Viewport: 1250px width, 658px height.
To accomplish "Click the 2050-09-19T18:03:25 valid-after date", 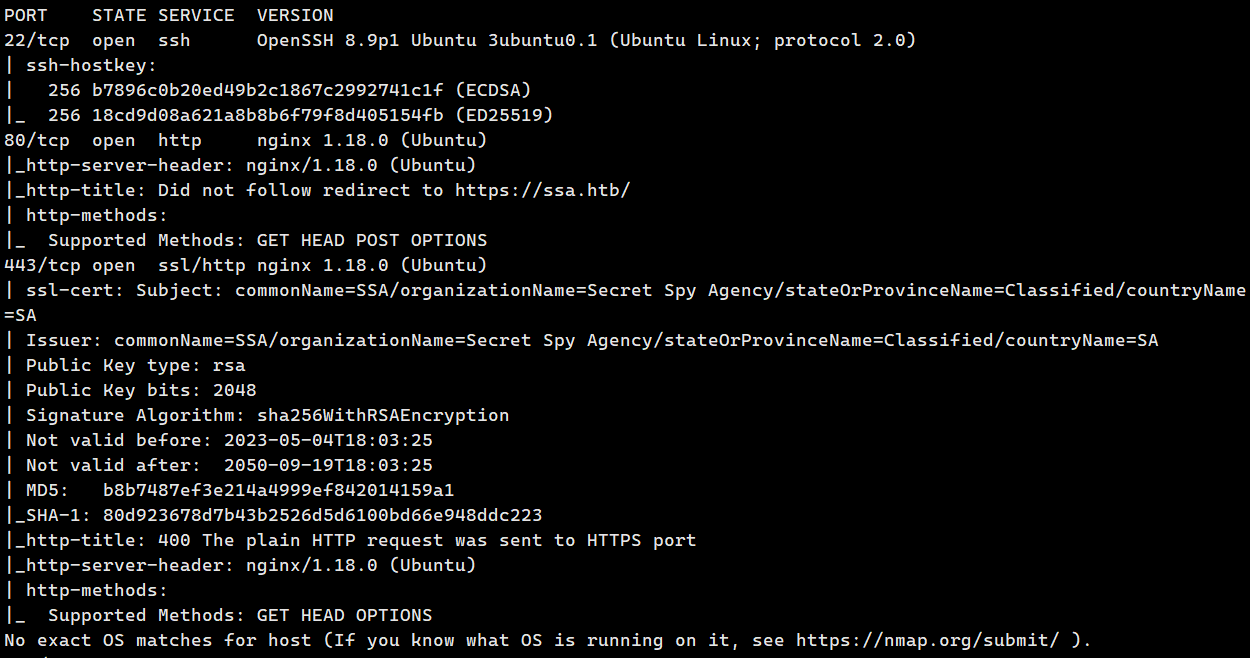I will 328,465.
